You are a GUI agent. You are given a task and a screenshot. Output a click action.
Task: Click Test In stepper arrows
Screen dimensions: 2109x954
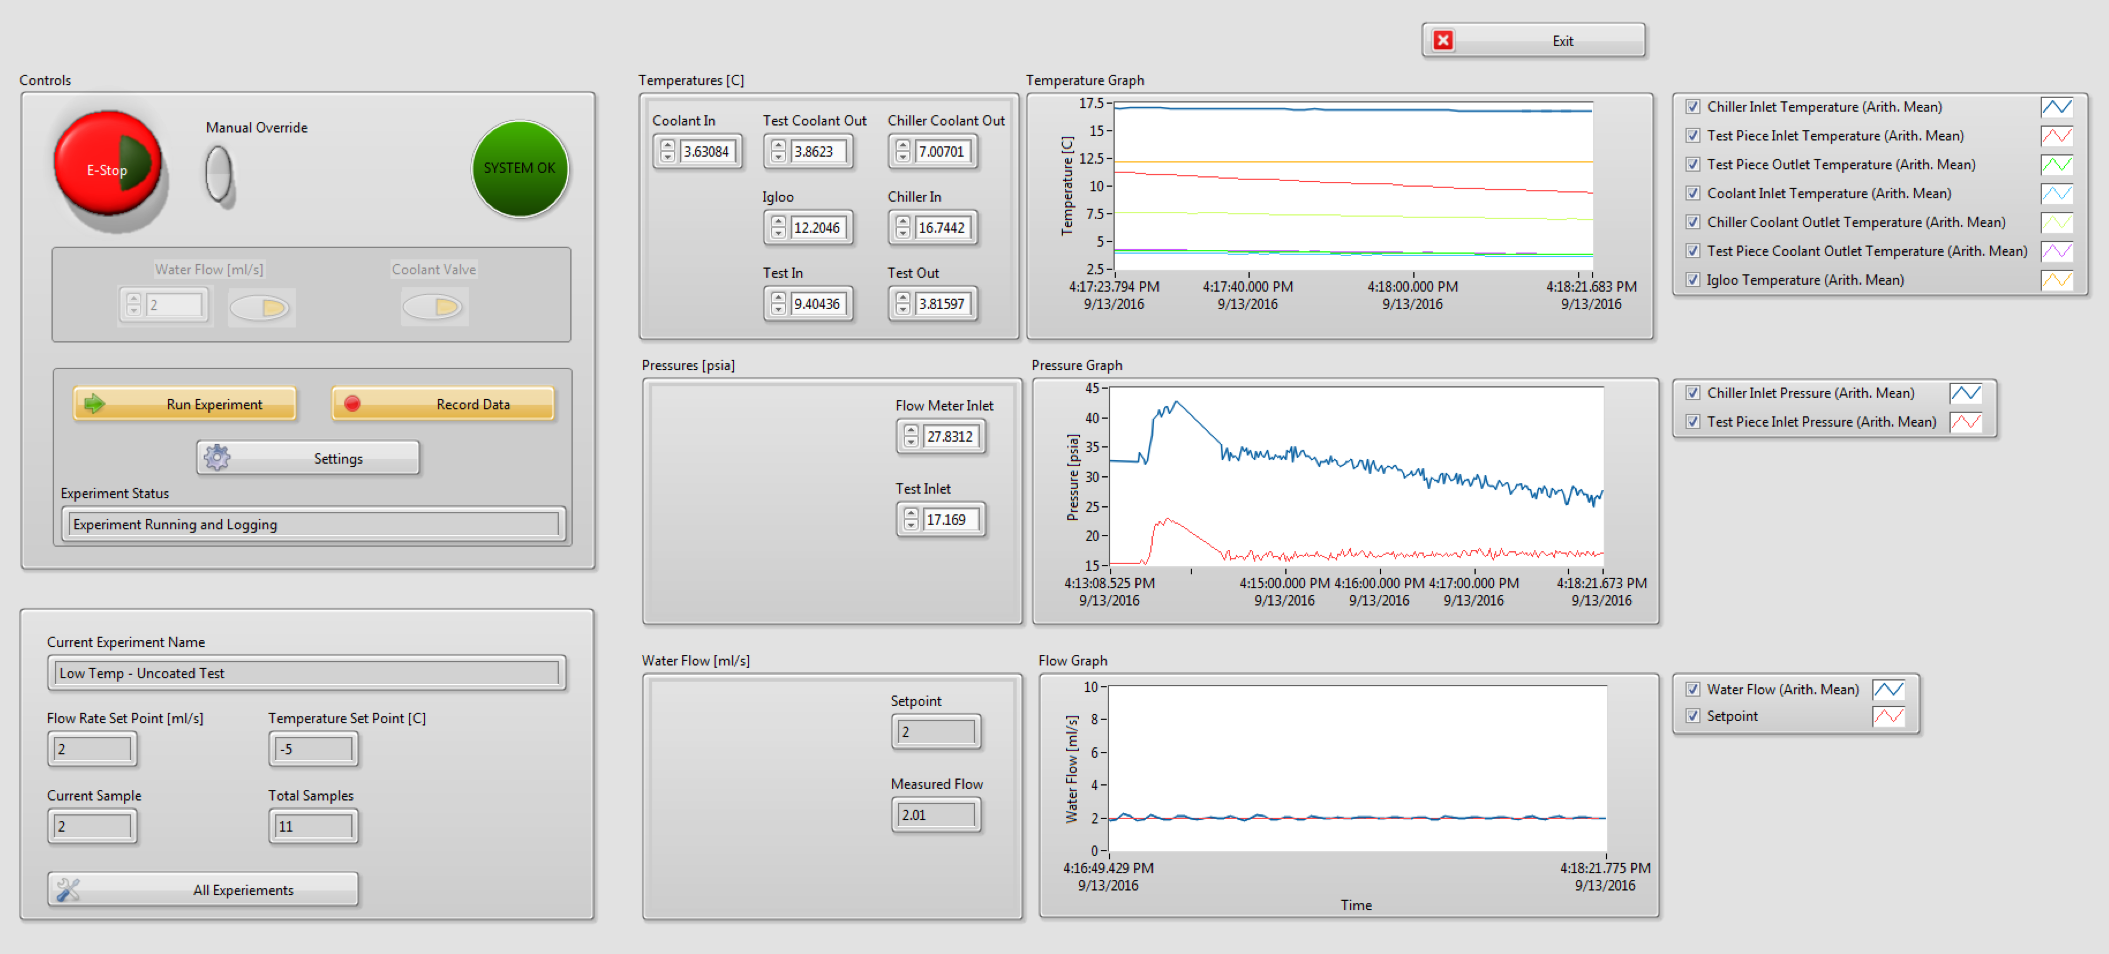click(x=779, y=304)
